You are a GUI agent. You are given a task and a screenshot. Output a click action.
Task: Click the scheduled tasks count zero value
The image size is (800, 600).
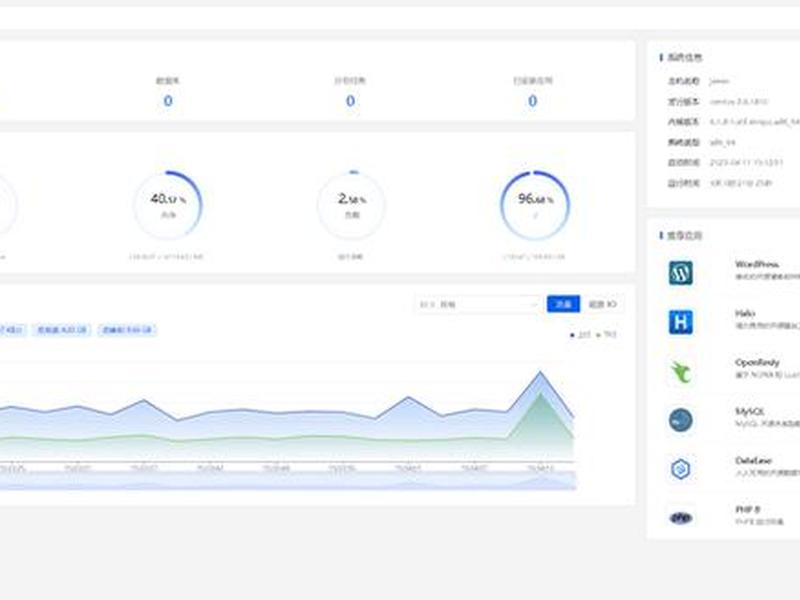point(350,101)
